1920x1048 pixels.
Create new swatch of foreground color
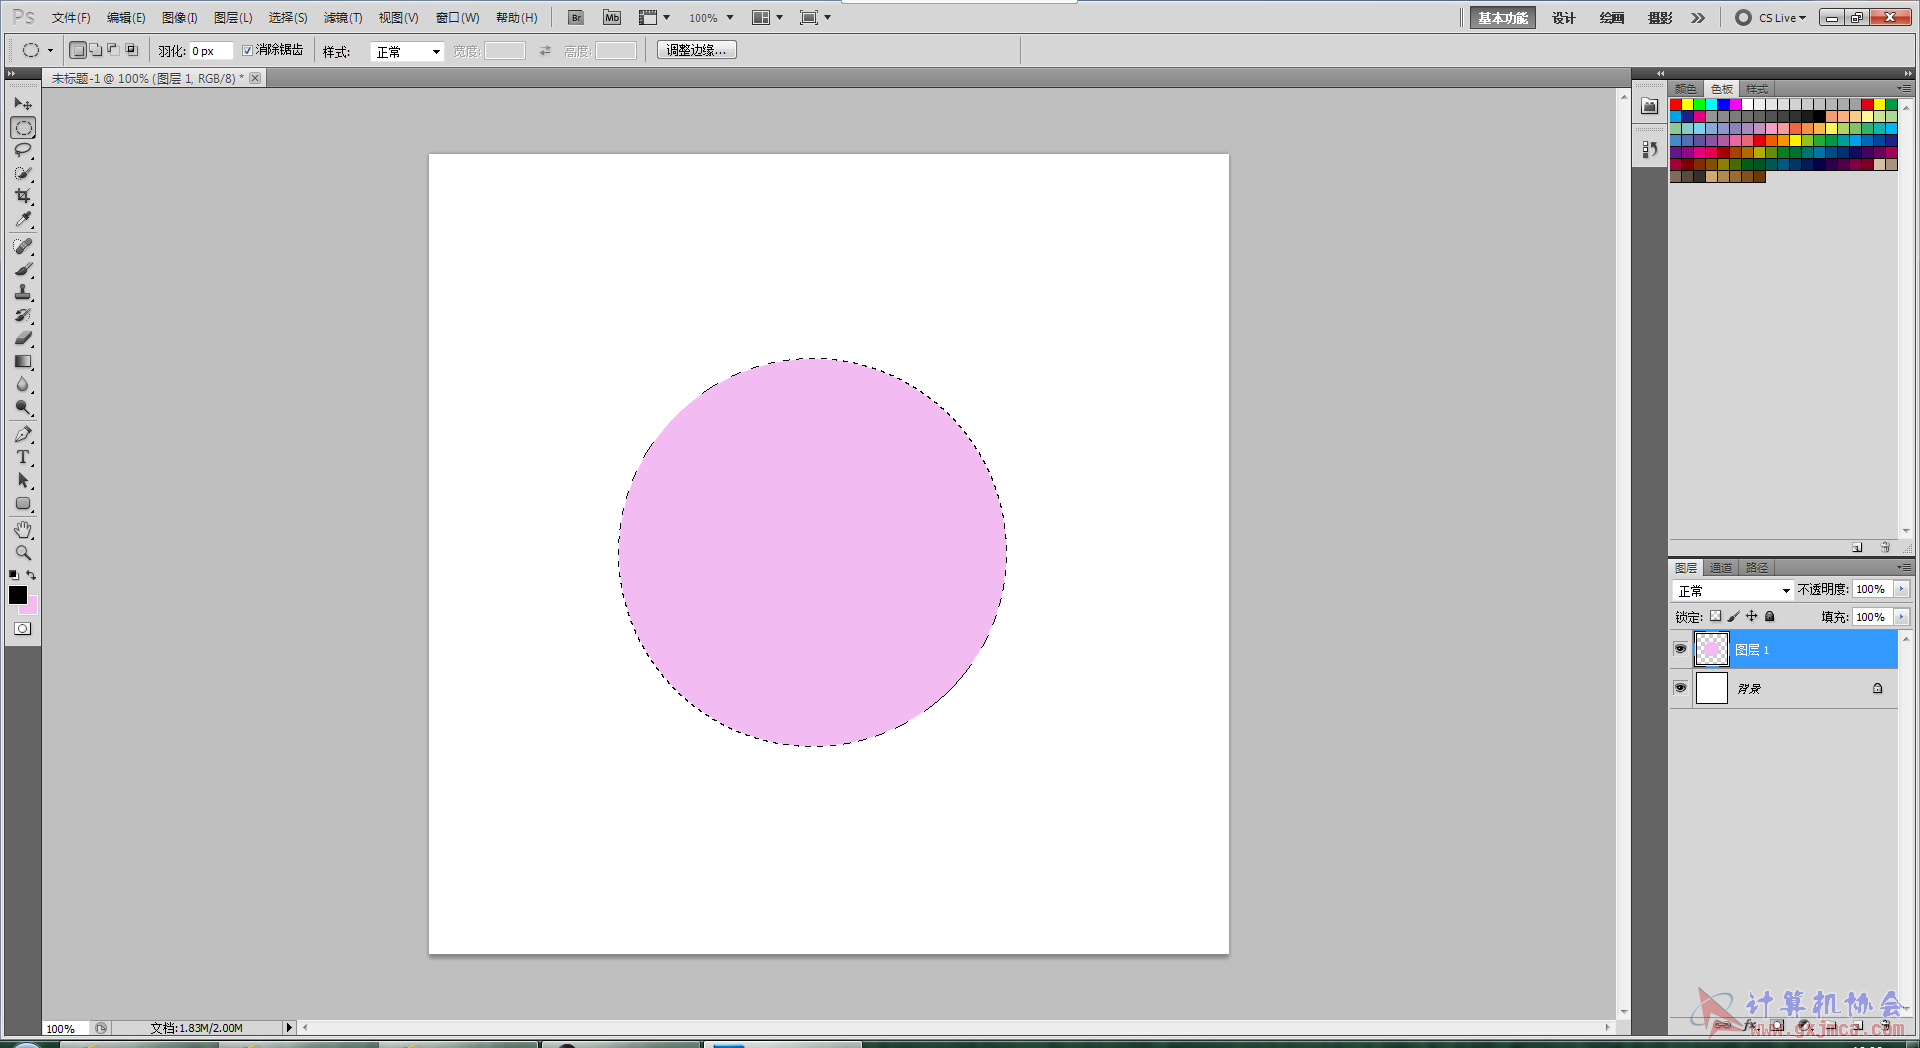tap(1857, 547)
